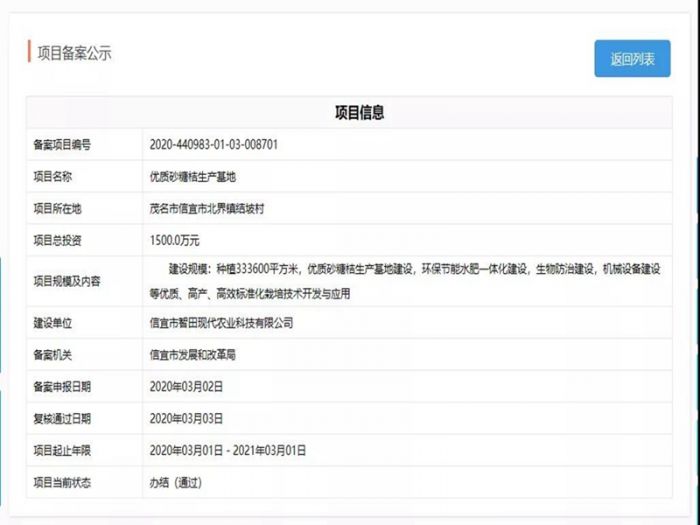700x525 pixels.
Task: Select the 项目备案公示 page heading
Action: 74,53
